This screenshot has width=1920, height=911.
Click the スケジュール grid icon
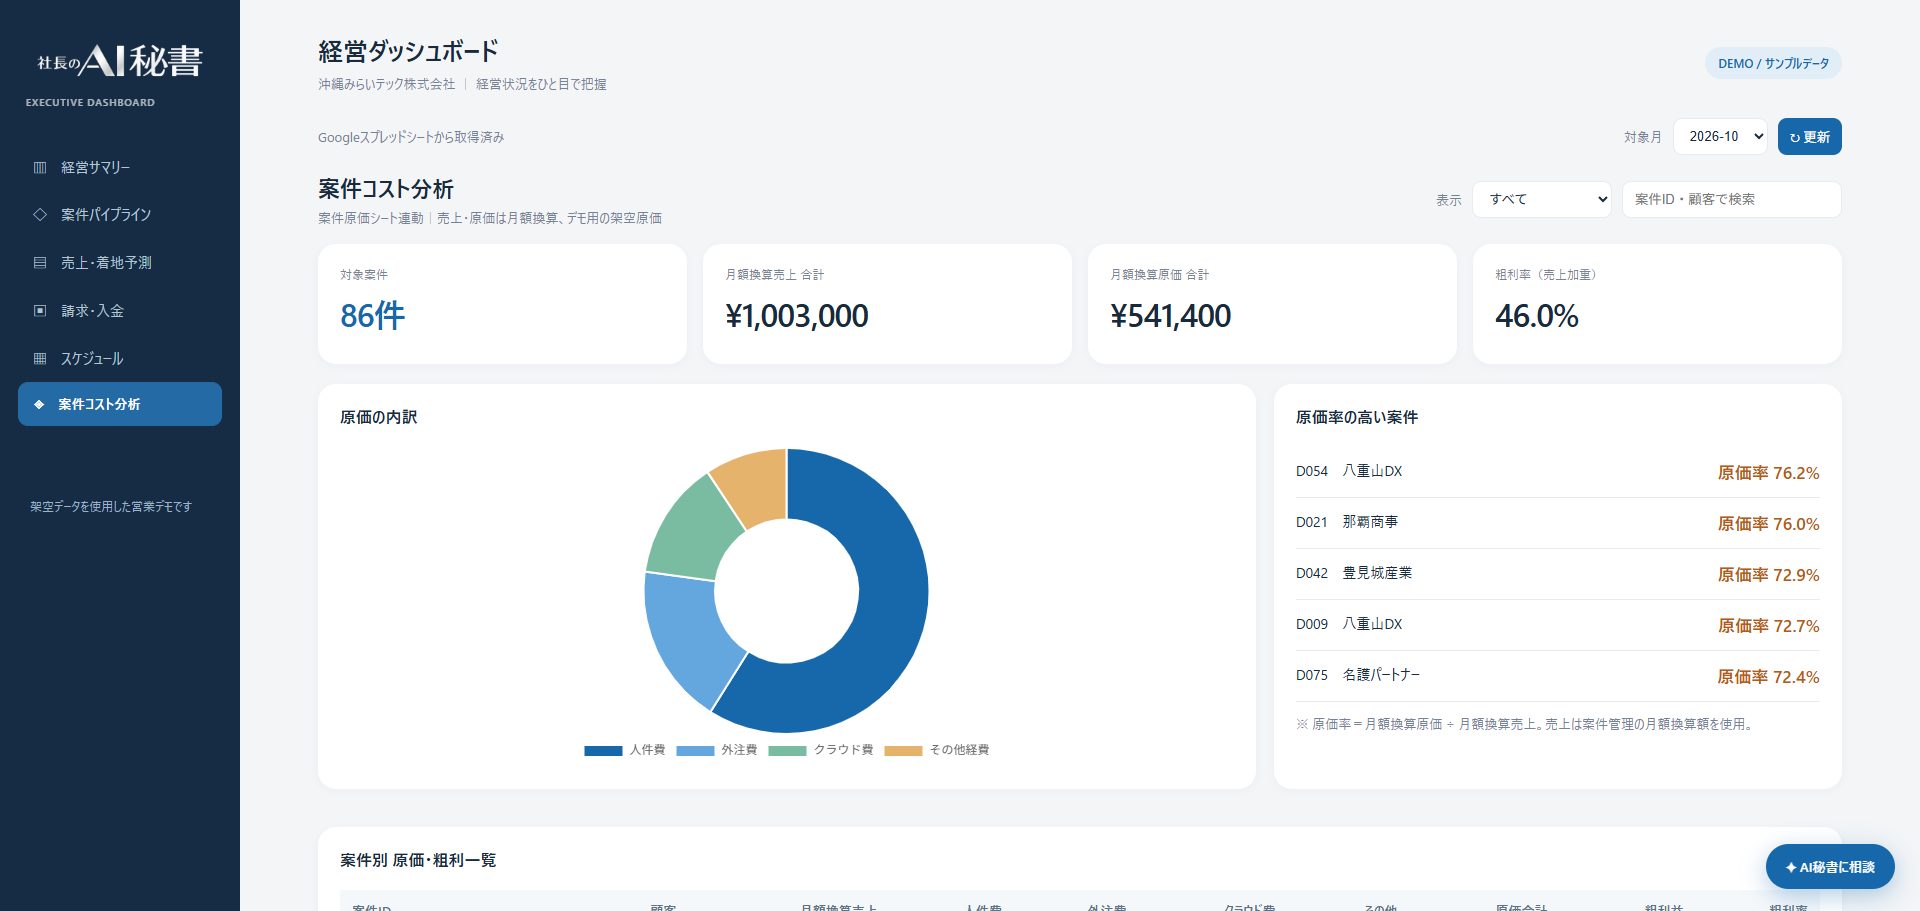(40, 358)
